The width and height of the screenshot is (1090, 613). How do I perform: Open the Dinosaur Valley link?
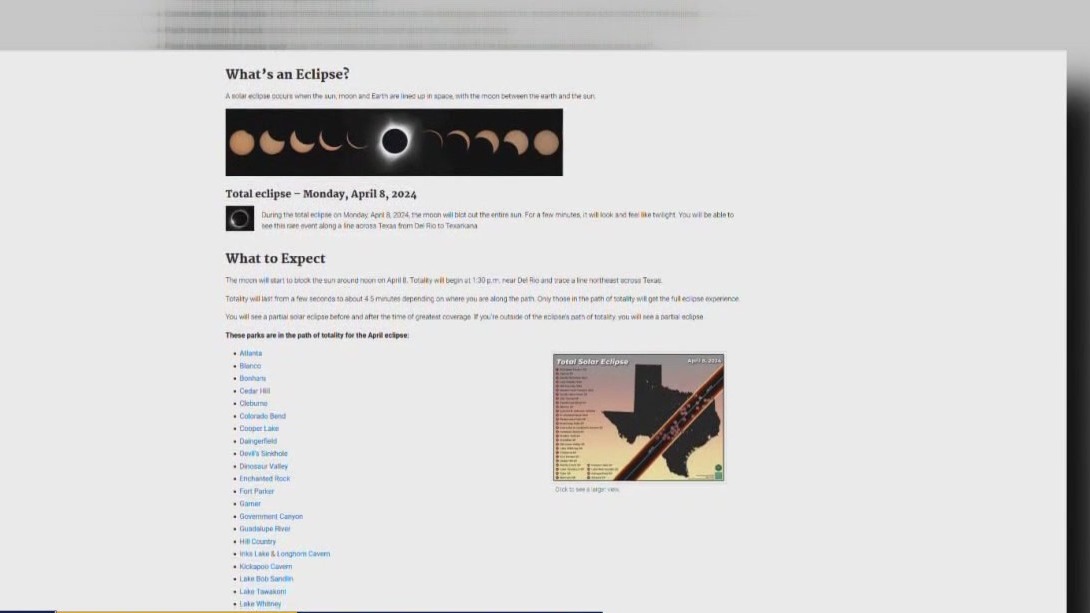[263, 466]
